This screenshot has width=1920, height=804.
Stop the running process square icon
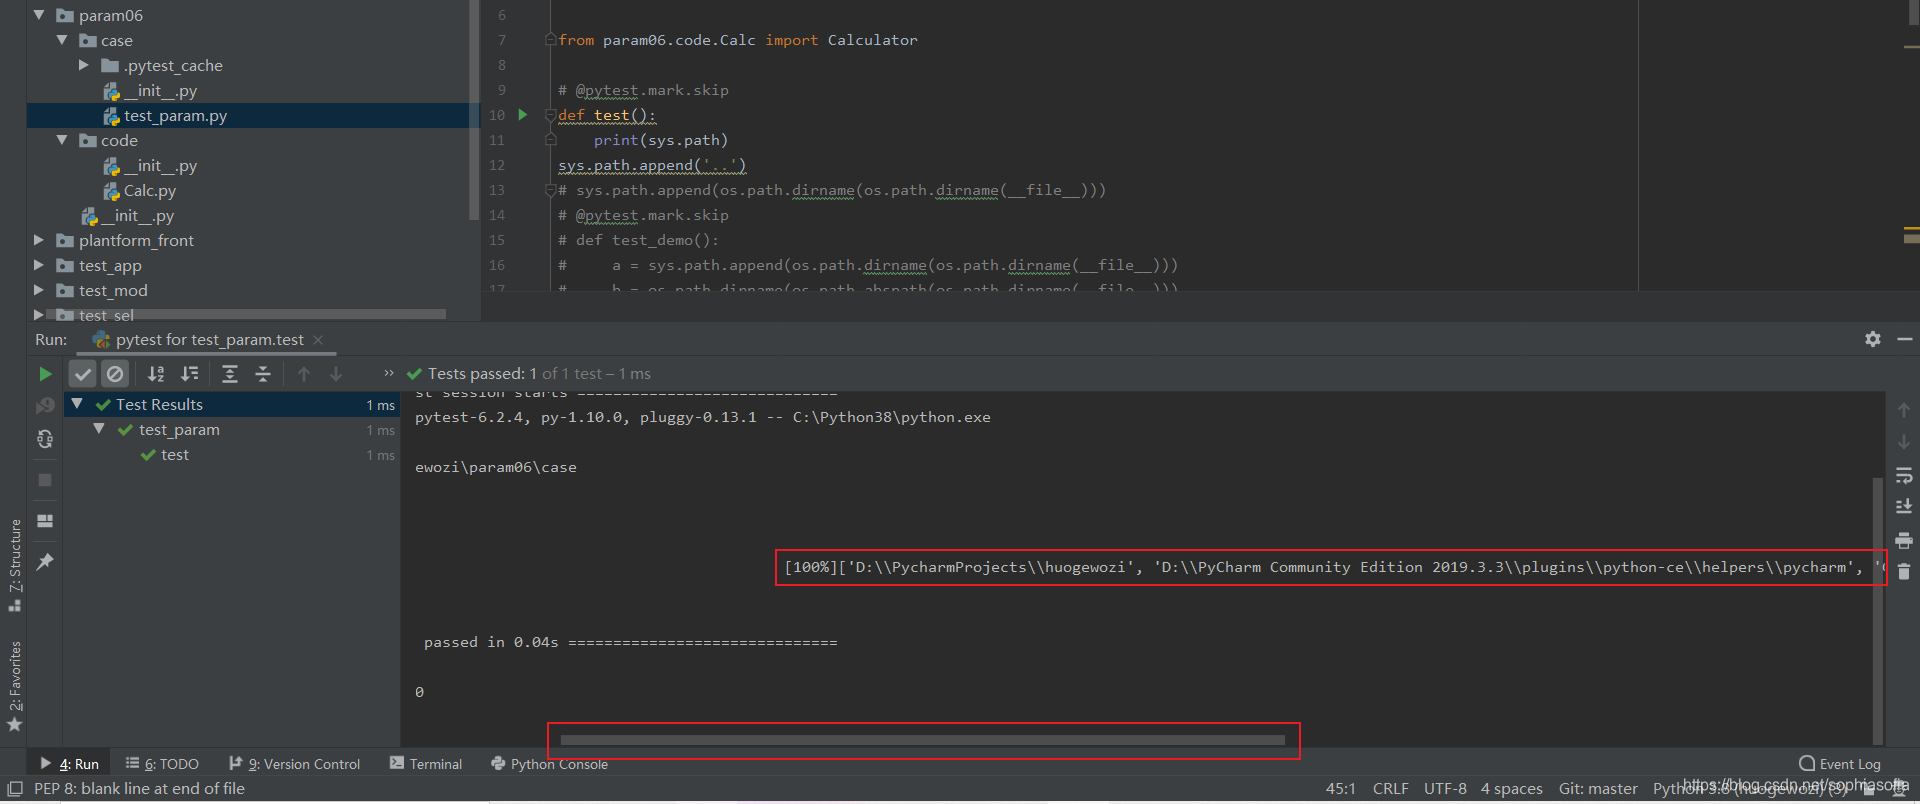tap(45, 480)
